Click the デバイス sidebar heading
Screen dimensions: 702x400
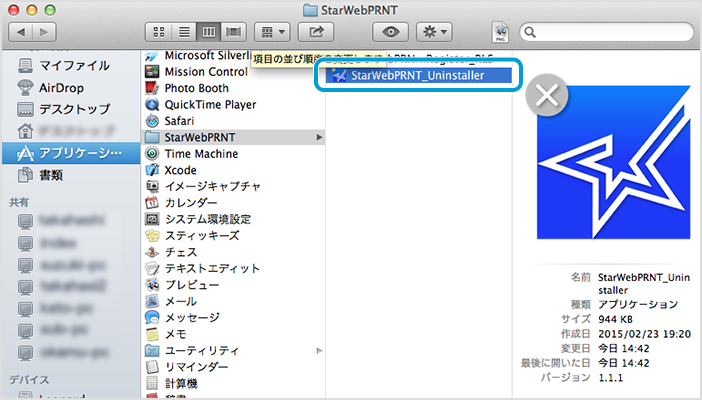point(29,380)
